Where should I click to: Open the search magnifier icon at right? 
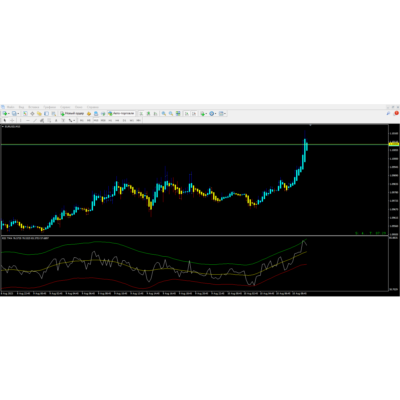click(389, 113)
